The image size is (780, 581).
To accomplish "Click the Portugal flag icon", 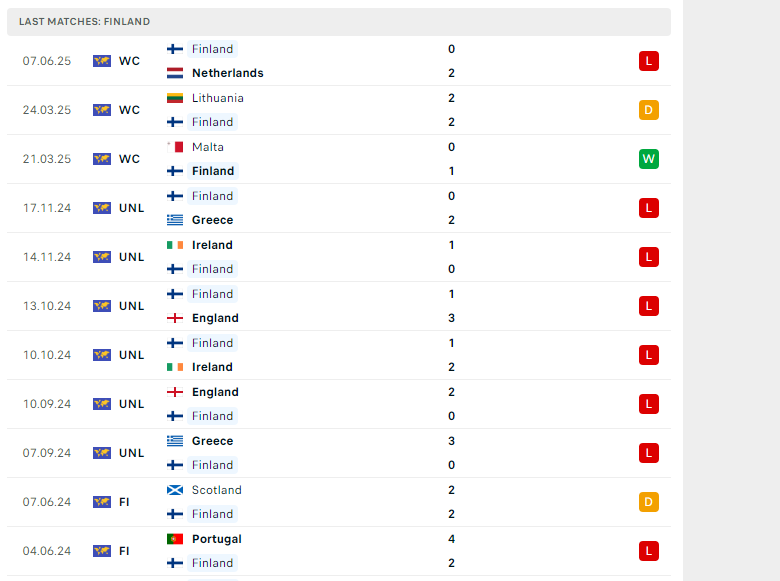I will point(175,539).
